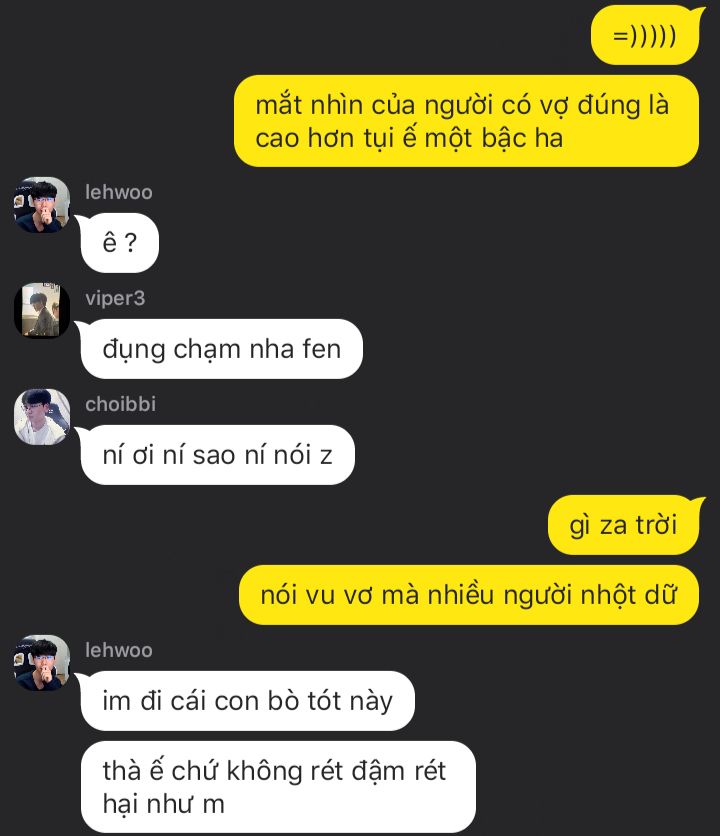Tap the 'im đi cái con bò tót này' bubble
720x836 pixels.
point(247,701)
